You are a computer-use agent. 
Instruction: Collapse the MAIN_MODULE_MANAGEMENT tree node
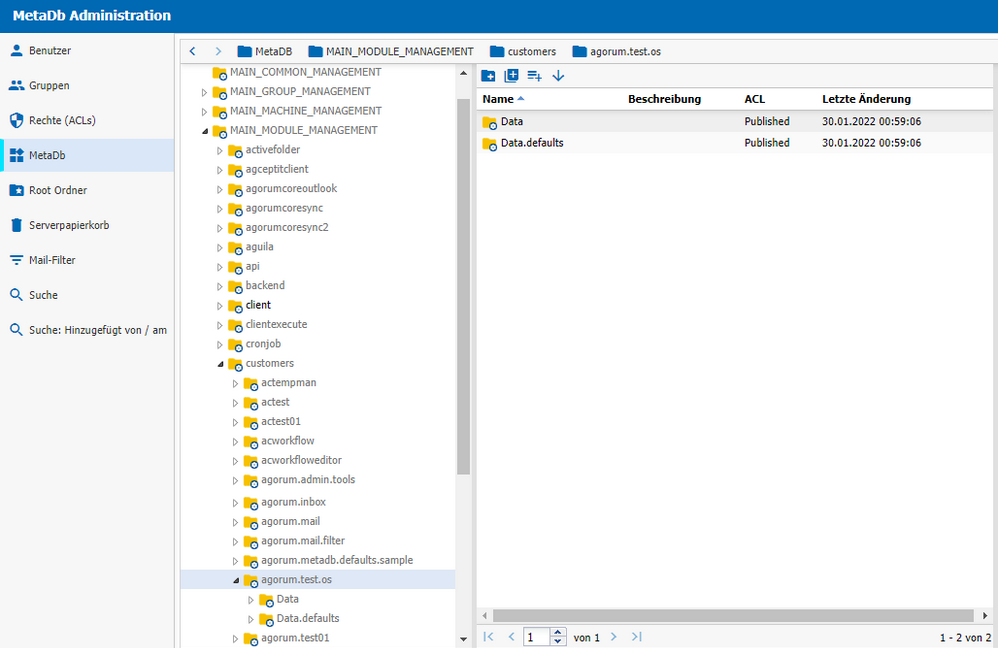point(204,131)
